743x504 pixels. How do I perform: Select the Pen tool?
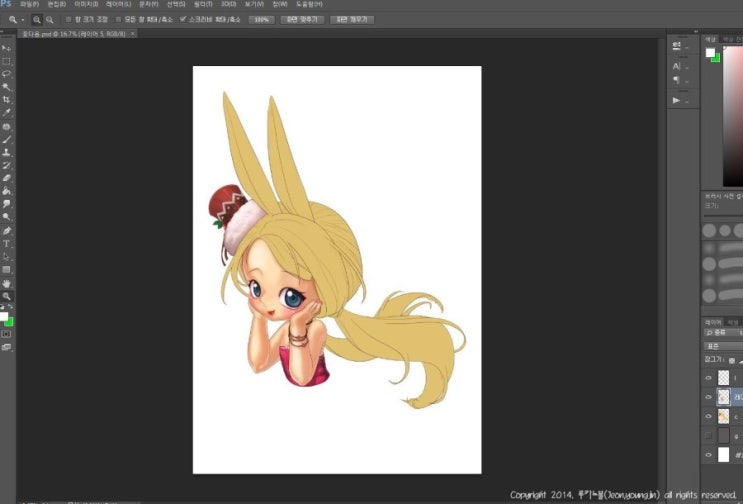pyautogui.click(x=6, y=231)
